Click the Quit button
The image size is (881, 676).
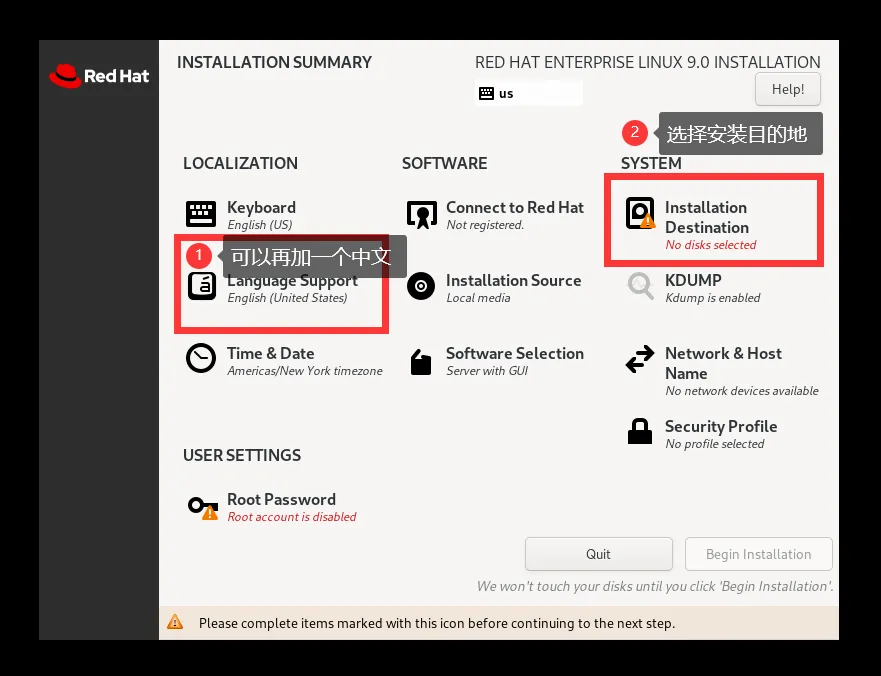[598, 554]
